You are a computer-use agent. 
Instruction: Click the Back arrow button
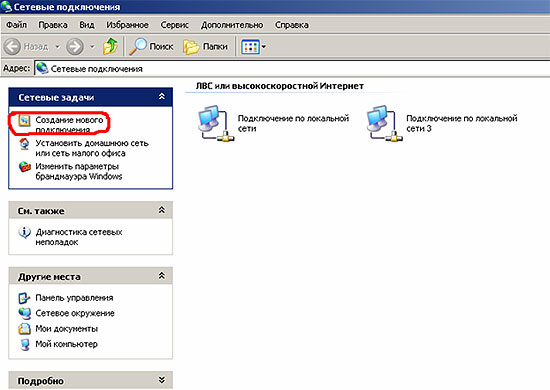pos(12,46)
